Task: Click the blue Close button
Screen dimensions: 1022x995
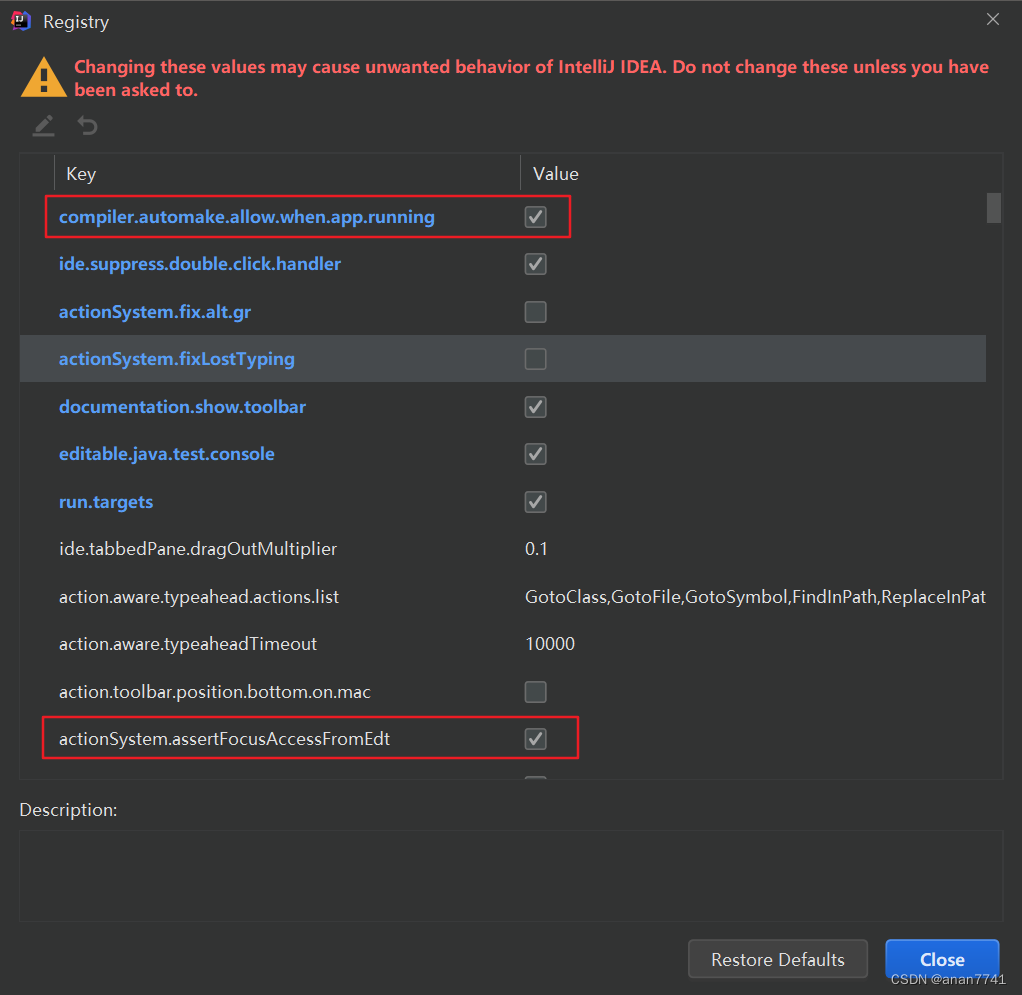Action: tap(942, 959)
